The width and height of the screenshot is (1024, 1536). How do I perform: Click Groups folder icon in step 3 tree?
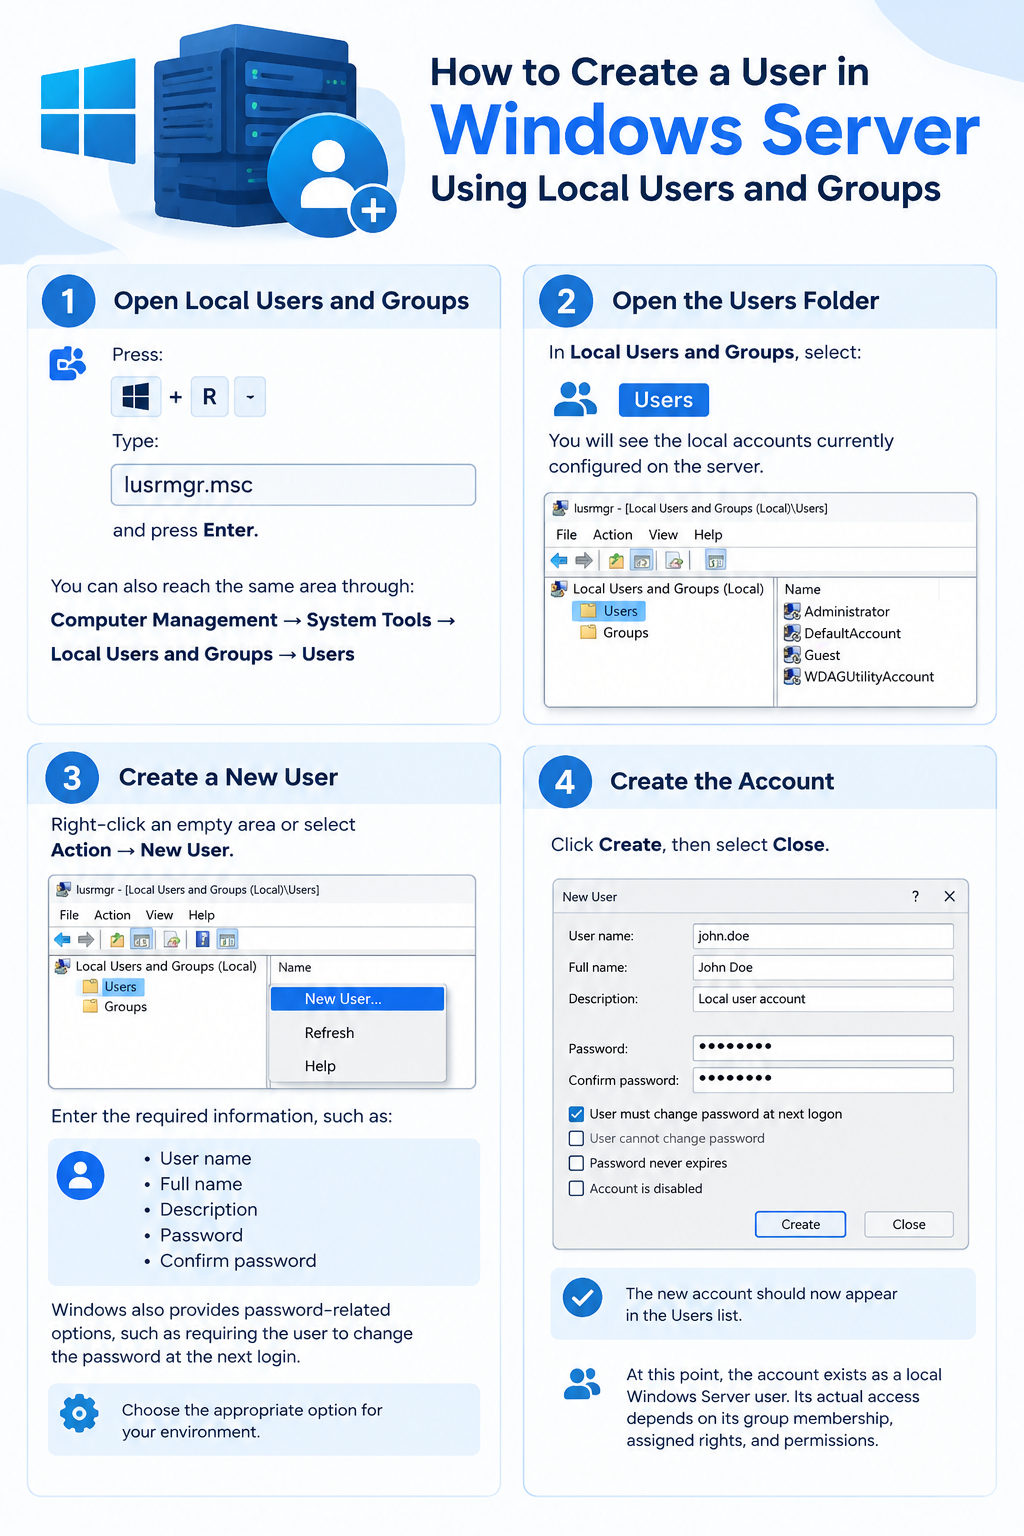coord(91,1006)
